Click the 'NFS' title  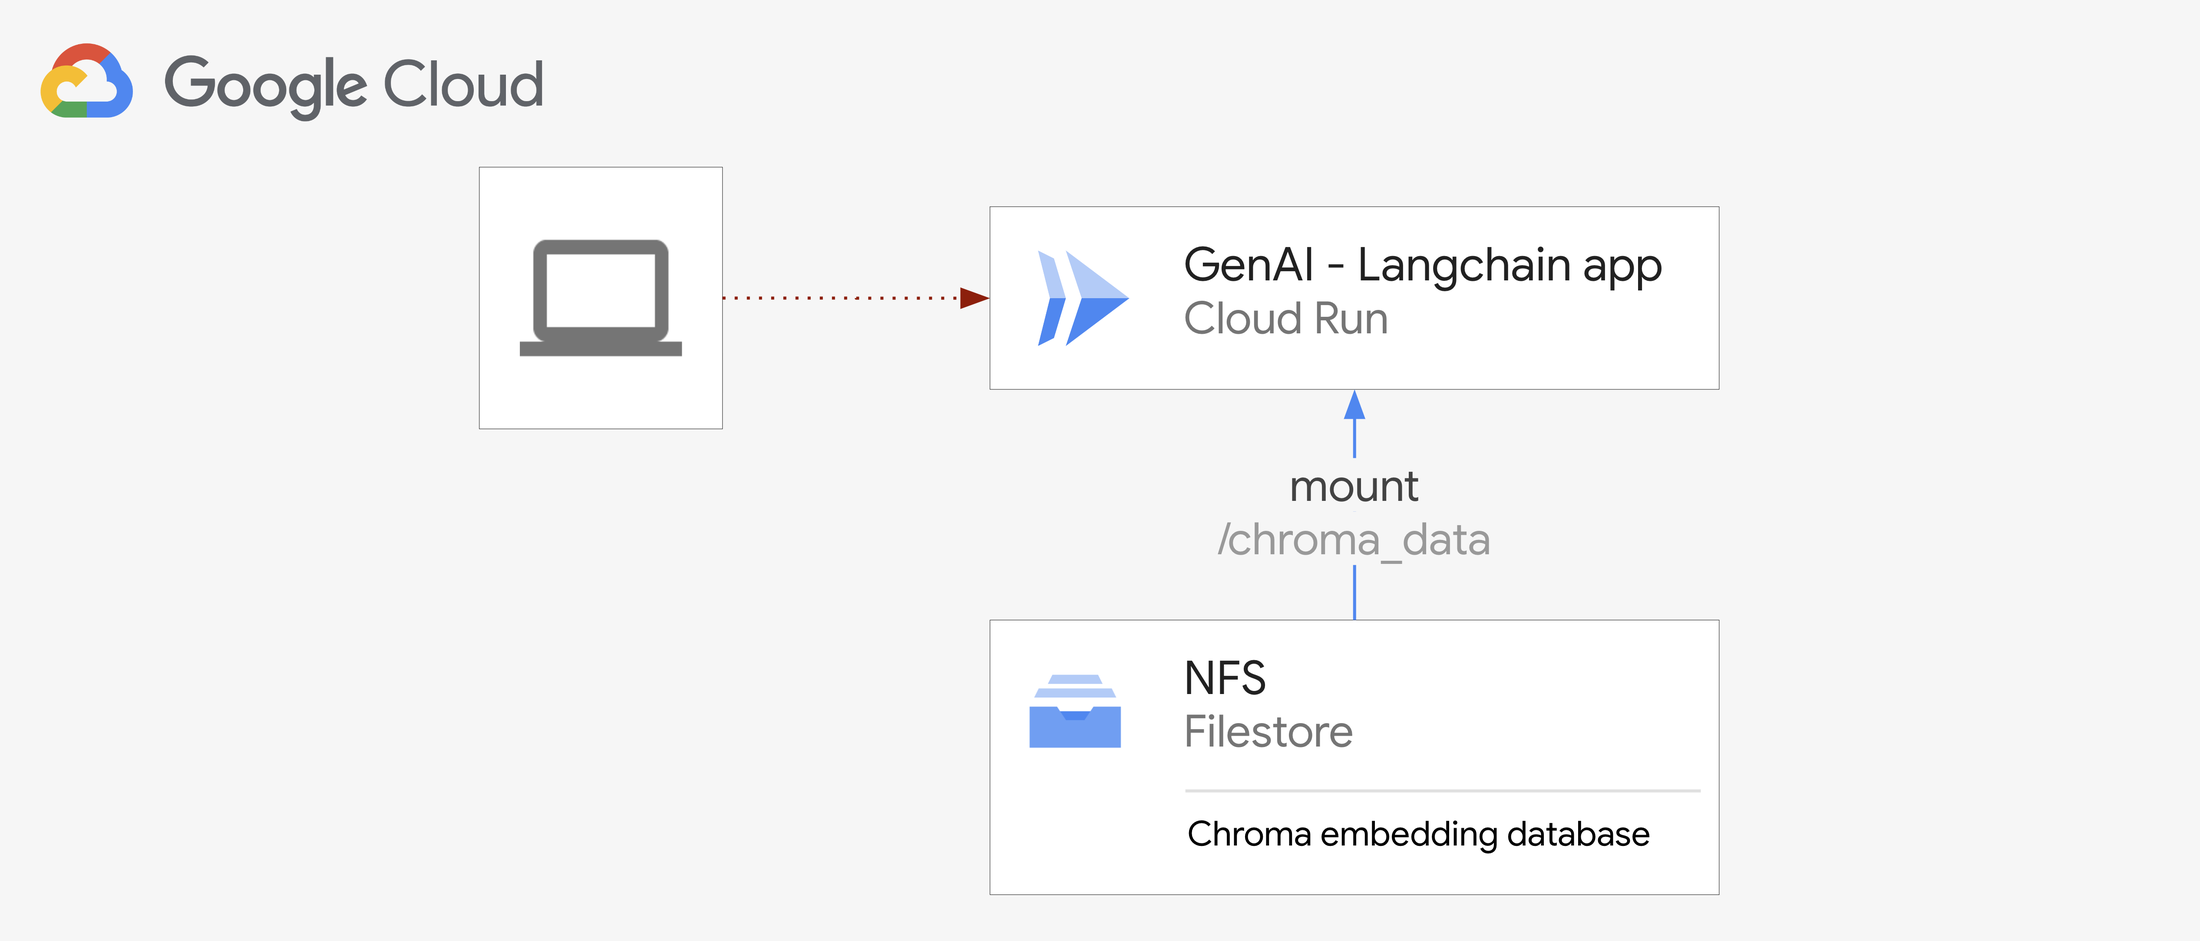click(x=1225, y=678)
